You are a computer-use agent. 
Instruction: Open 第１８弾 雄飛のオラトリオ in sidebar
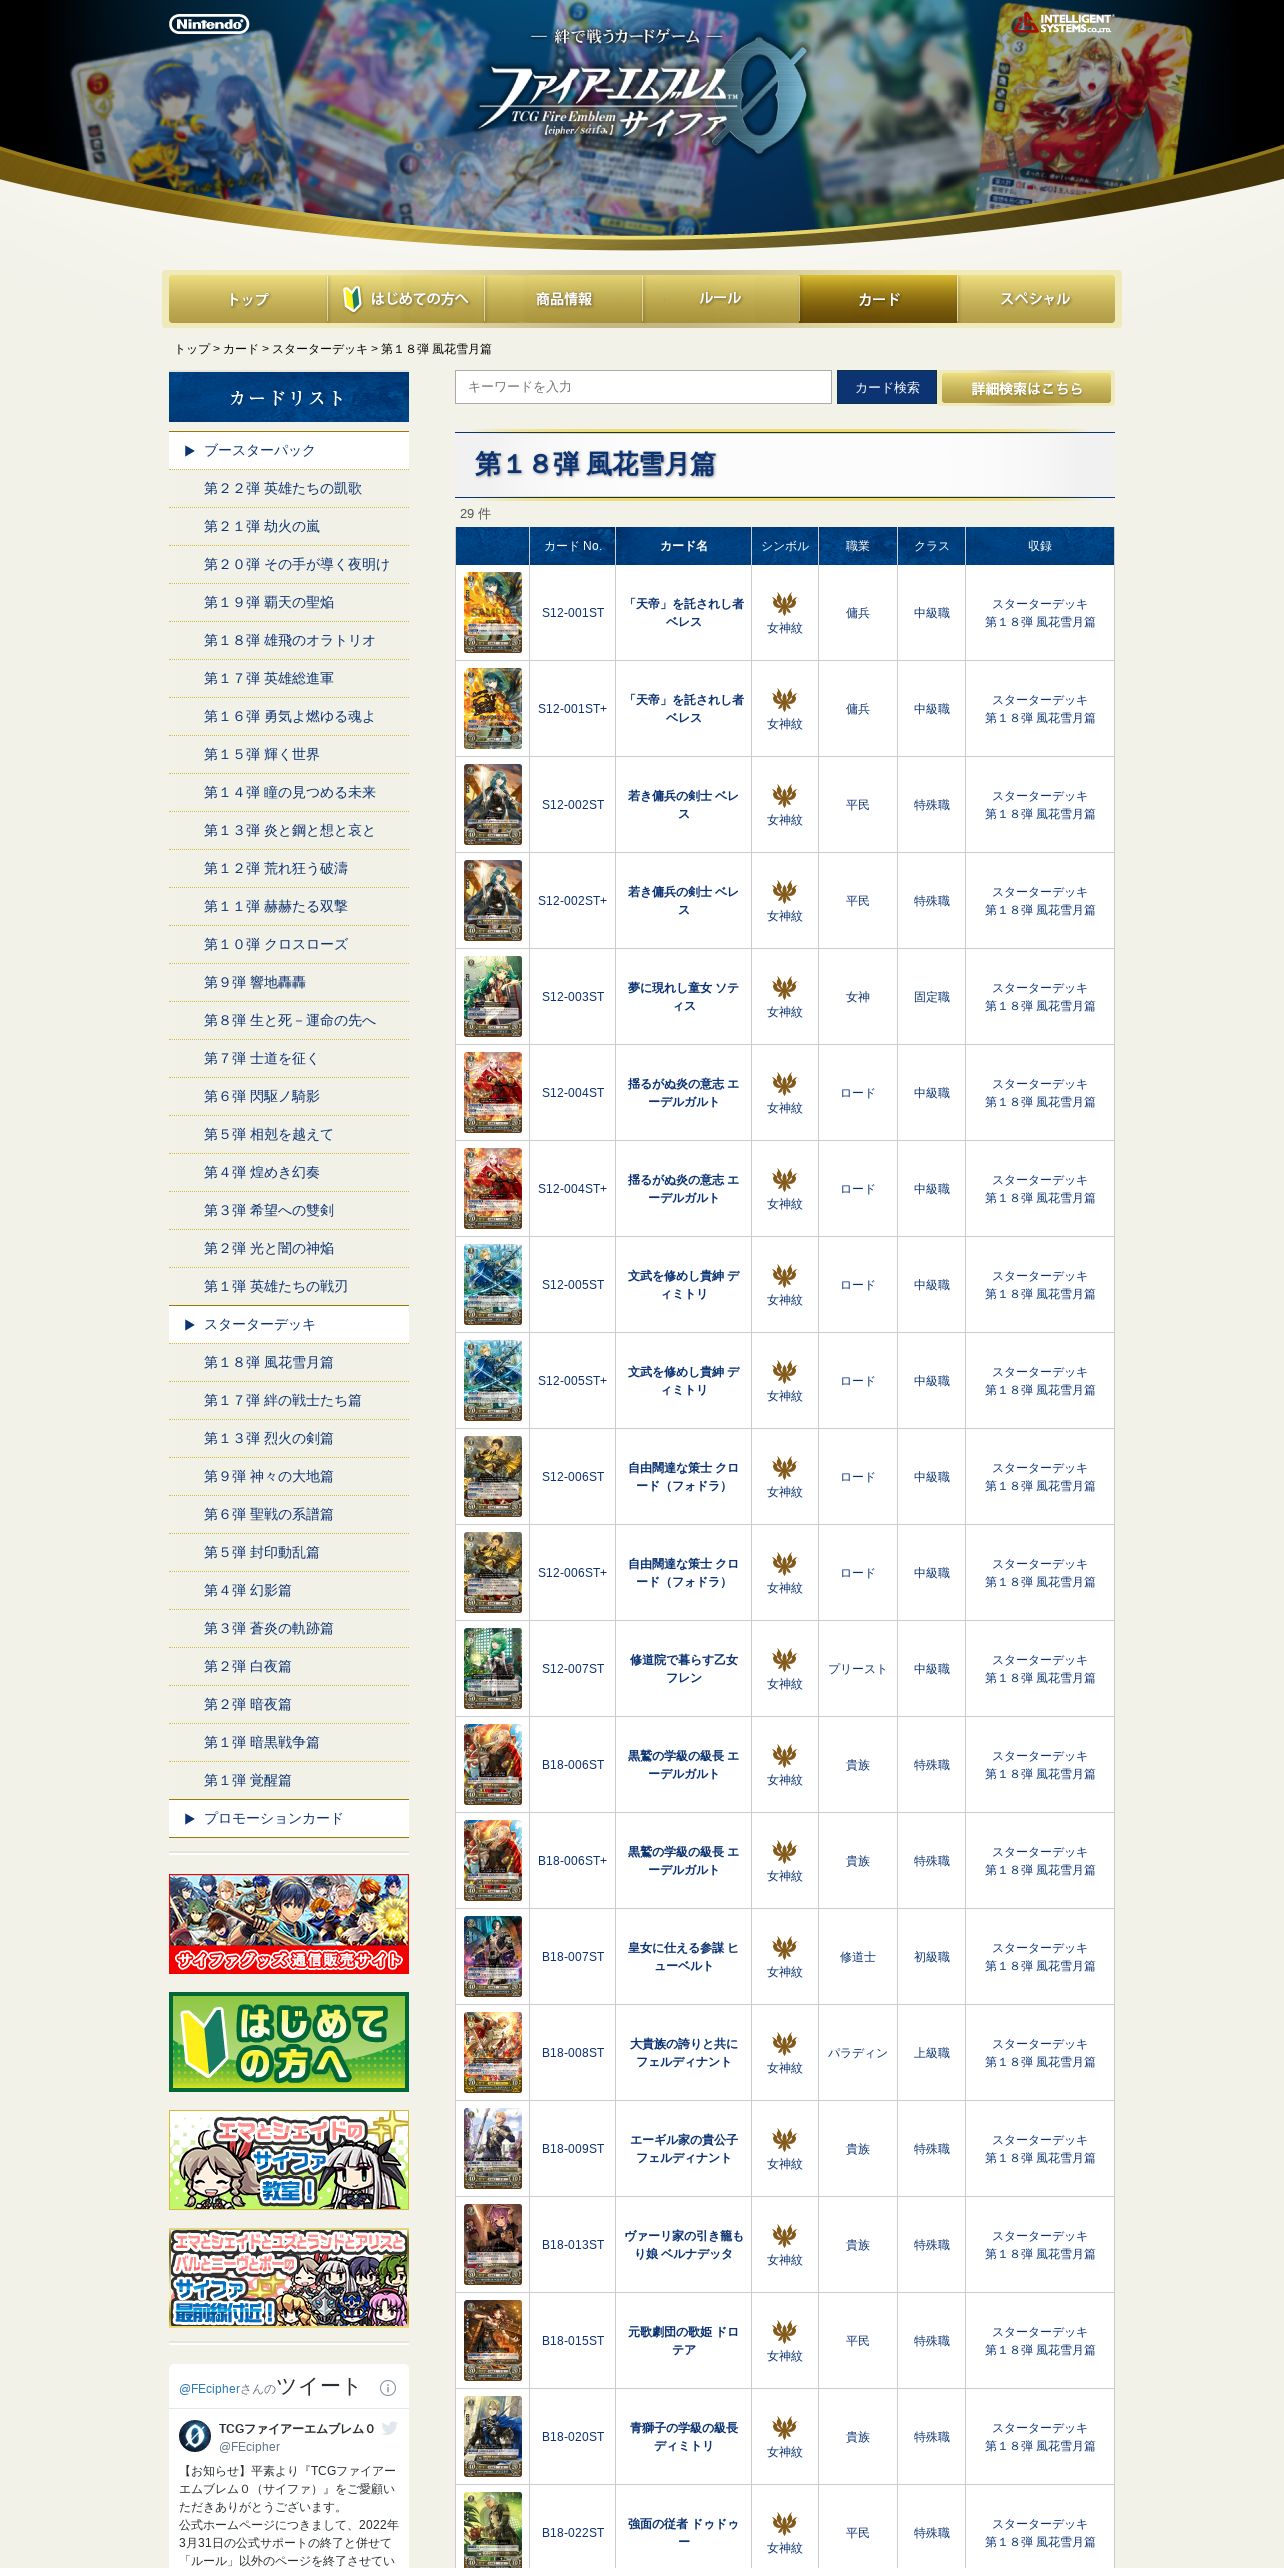click(x=290, y=640)
